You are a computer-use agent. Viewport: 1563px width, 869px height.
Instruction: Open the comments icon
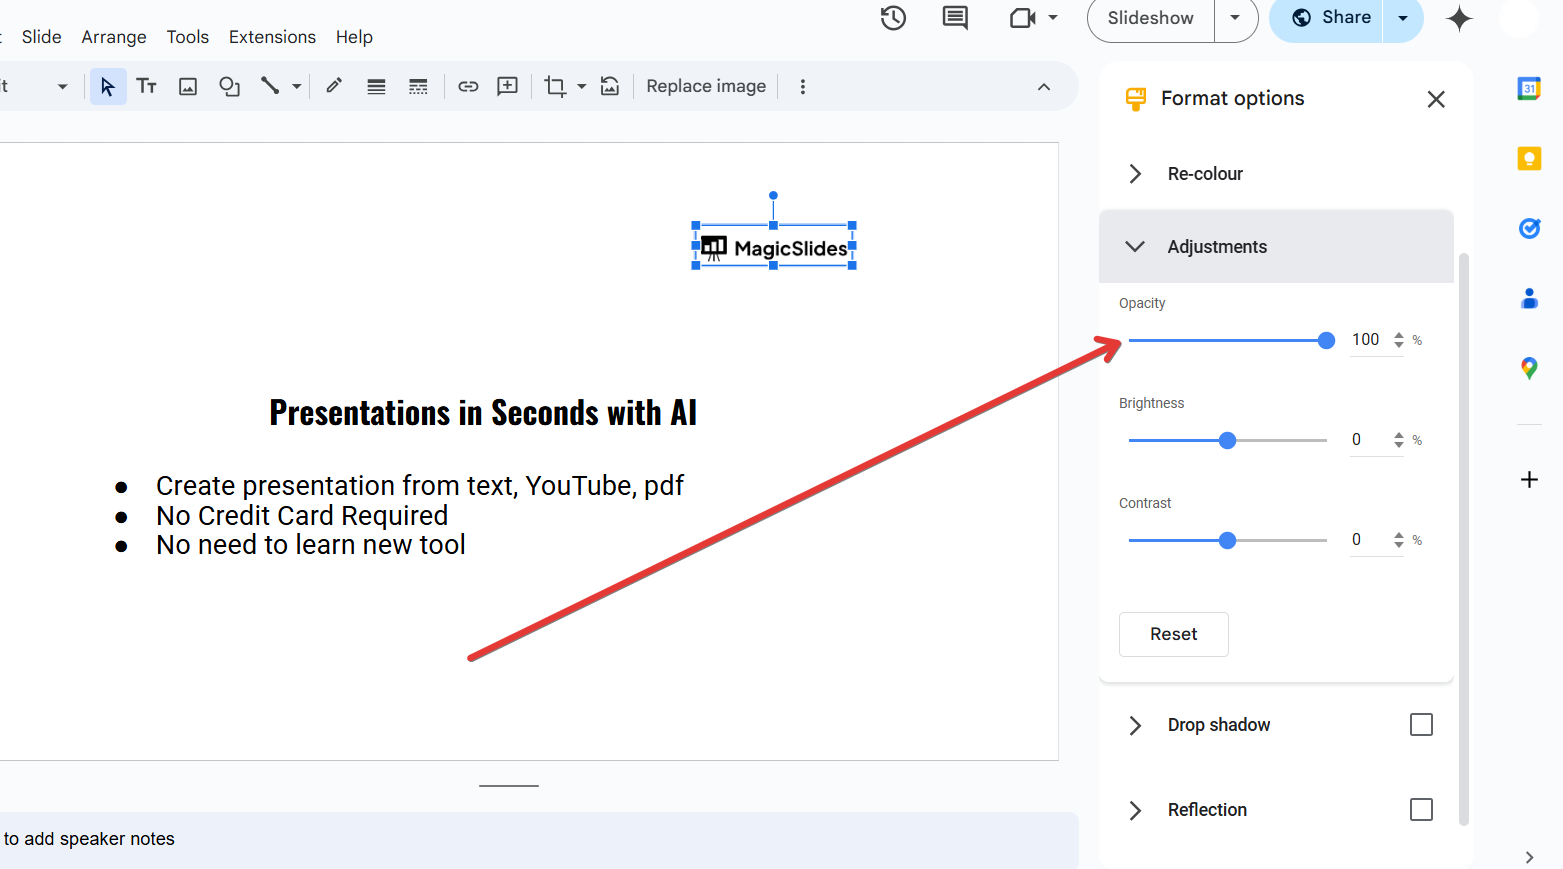(x=955, y=18)
